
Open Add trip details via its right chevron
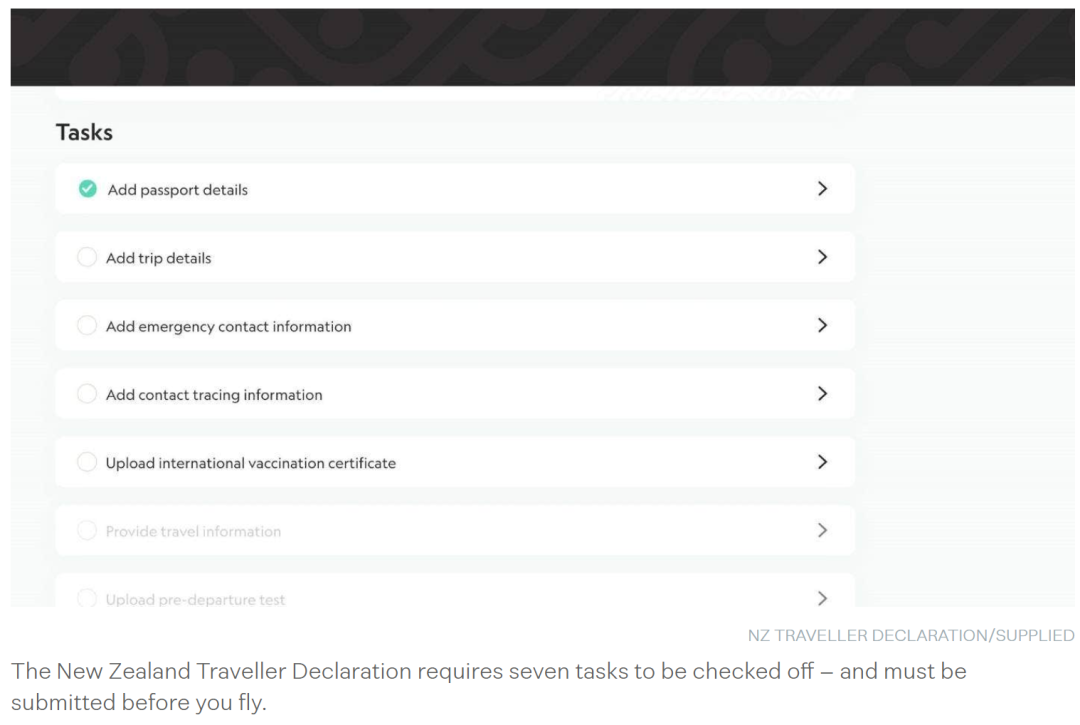click(822, 257)
